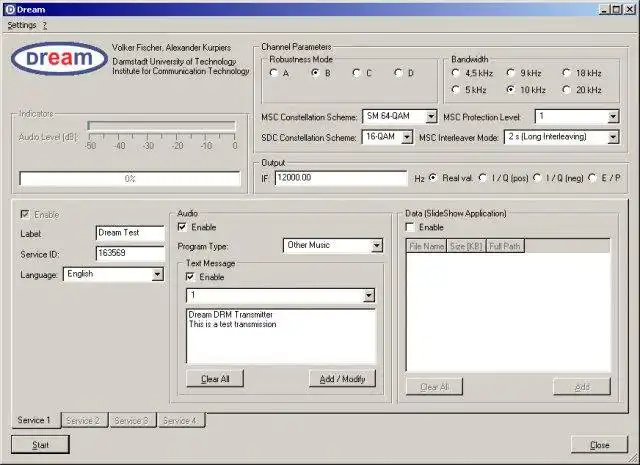
Task: Click the Service ID field
Action: coord(130,254)
